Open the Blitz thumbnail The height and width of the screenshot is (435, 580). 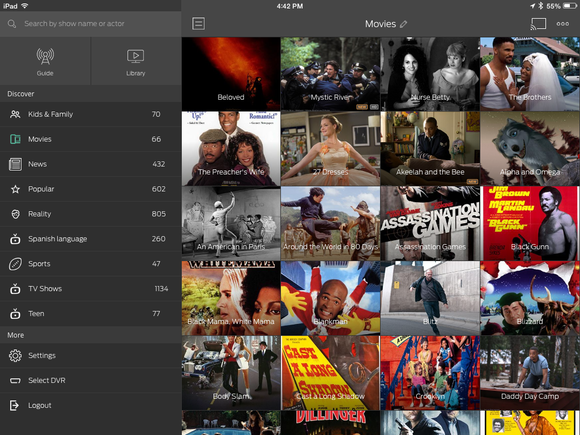pyautogui.click(x=430, y=298)
